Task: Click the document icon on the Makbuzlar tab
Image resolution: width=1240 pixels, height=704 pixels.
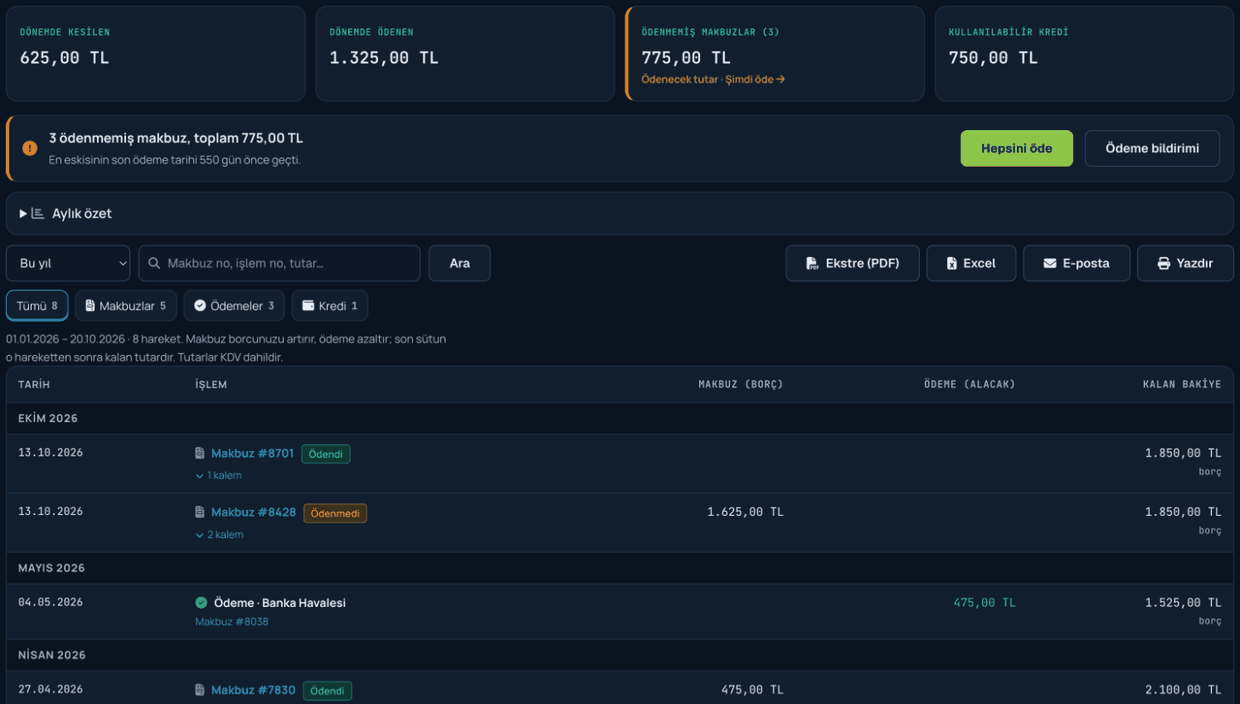Action: click(90, 306)
